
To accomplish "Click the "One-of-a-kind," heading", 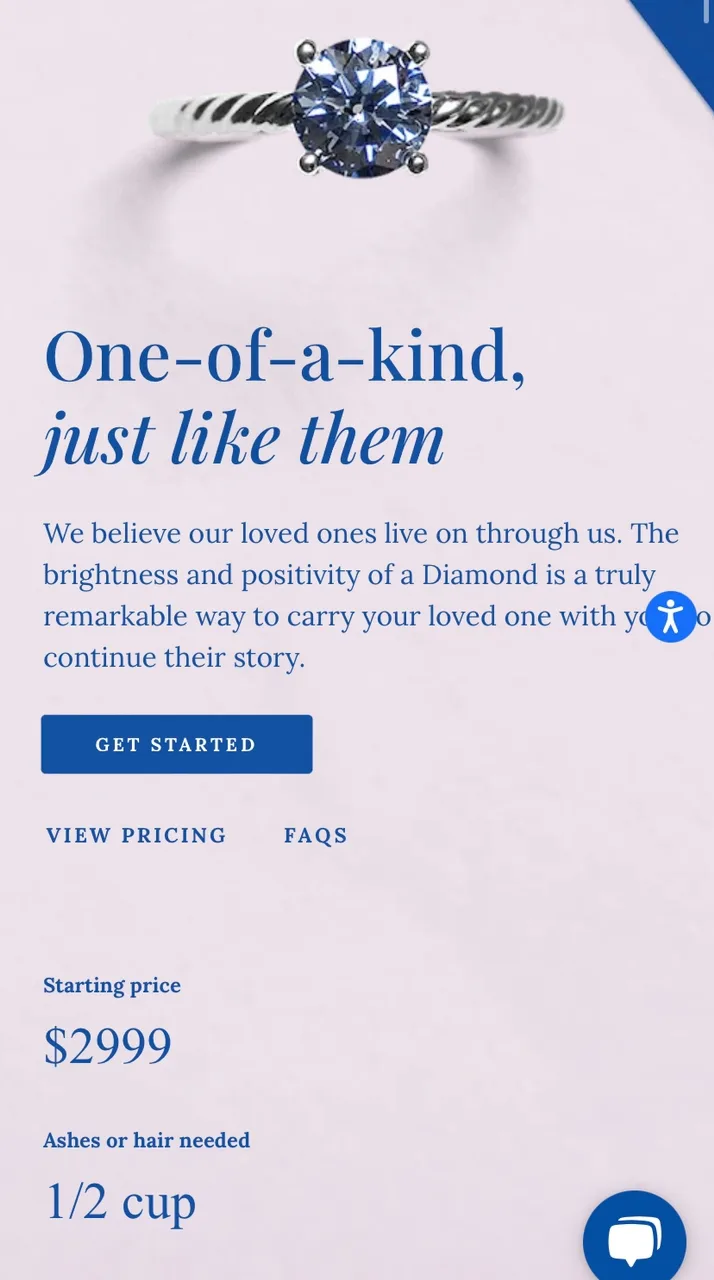I will click(x=284, y=357).
